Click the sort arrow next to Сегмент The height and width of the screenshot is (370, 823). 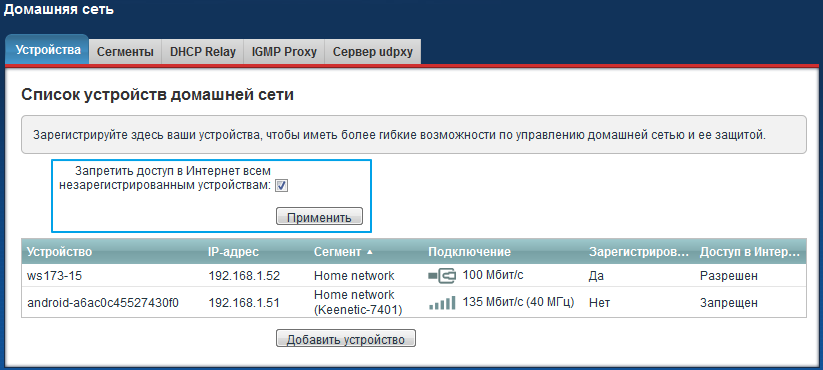point(370,252)
